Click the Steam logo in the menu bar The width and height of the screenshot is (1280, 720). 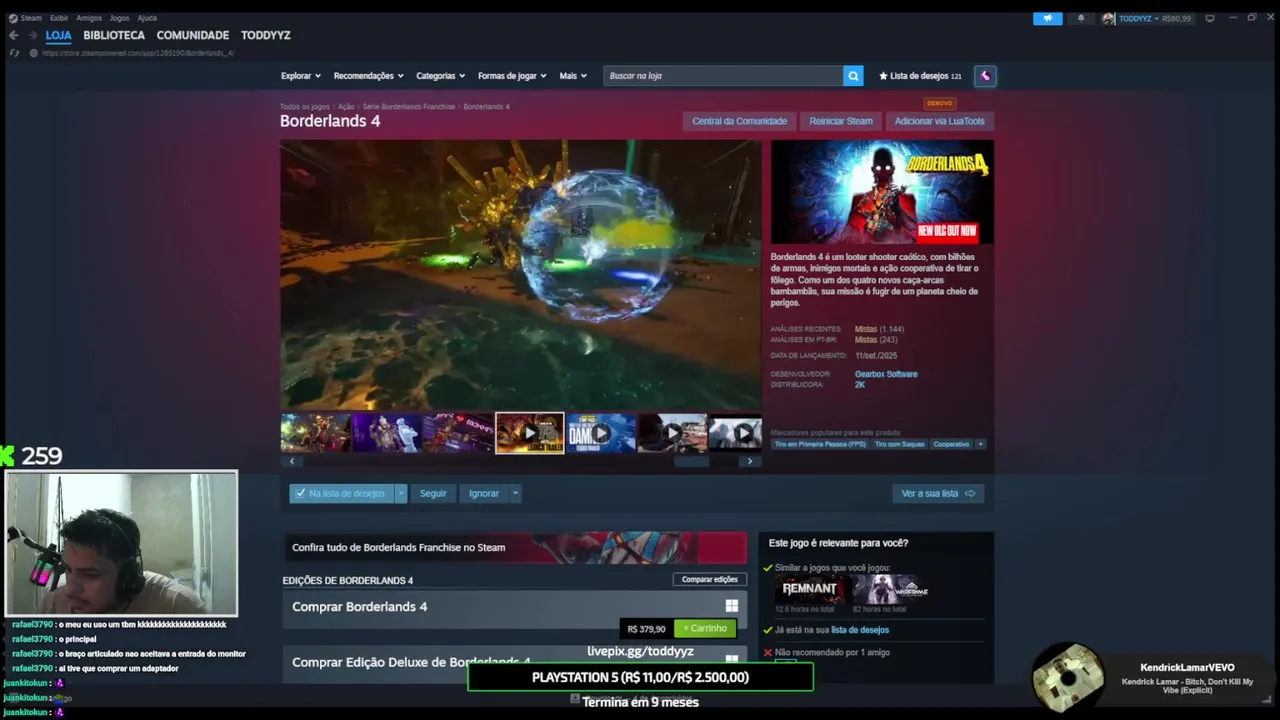[x=13, y=18]
